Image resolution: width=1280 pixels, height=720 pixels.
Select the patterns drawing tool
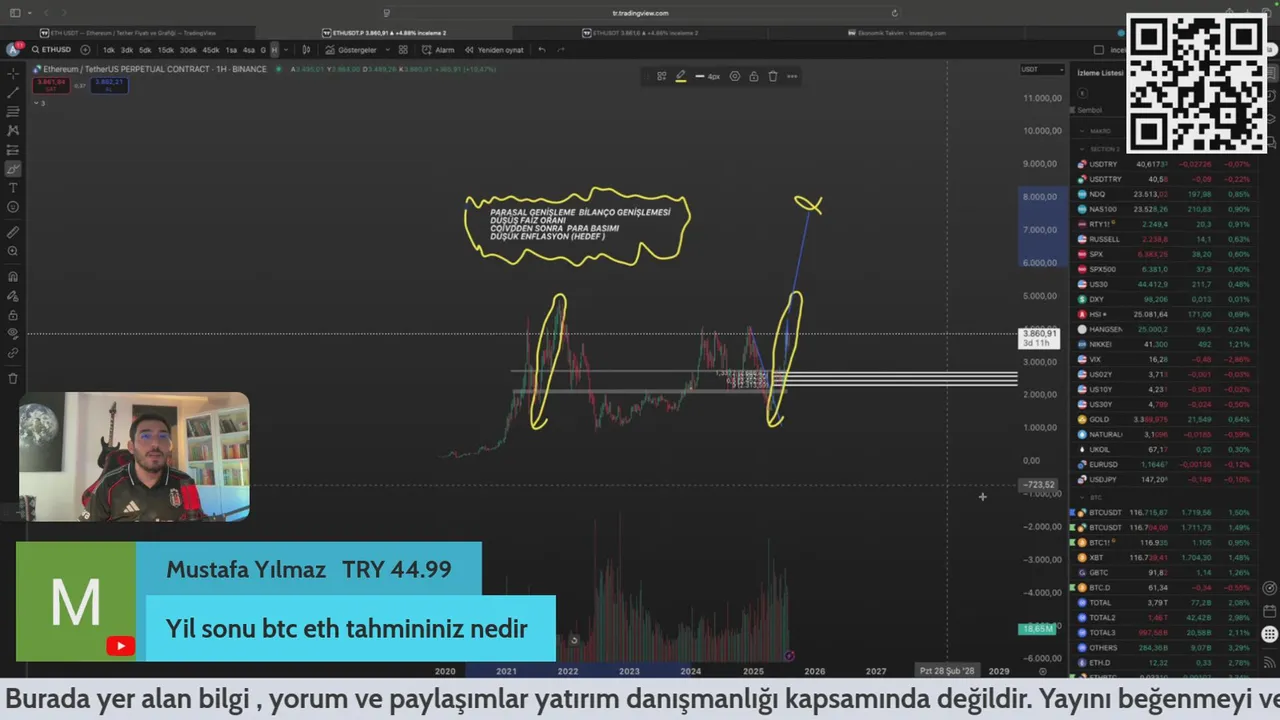pos(13,130)
